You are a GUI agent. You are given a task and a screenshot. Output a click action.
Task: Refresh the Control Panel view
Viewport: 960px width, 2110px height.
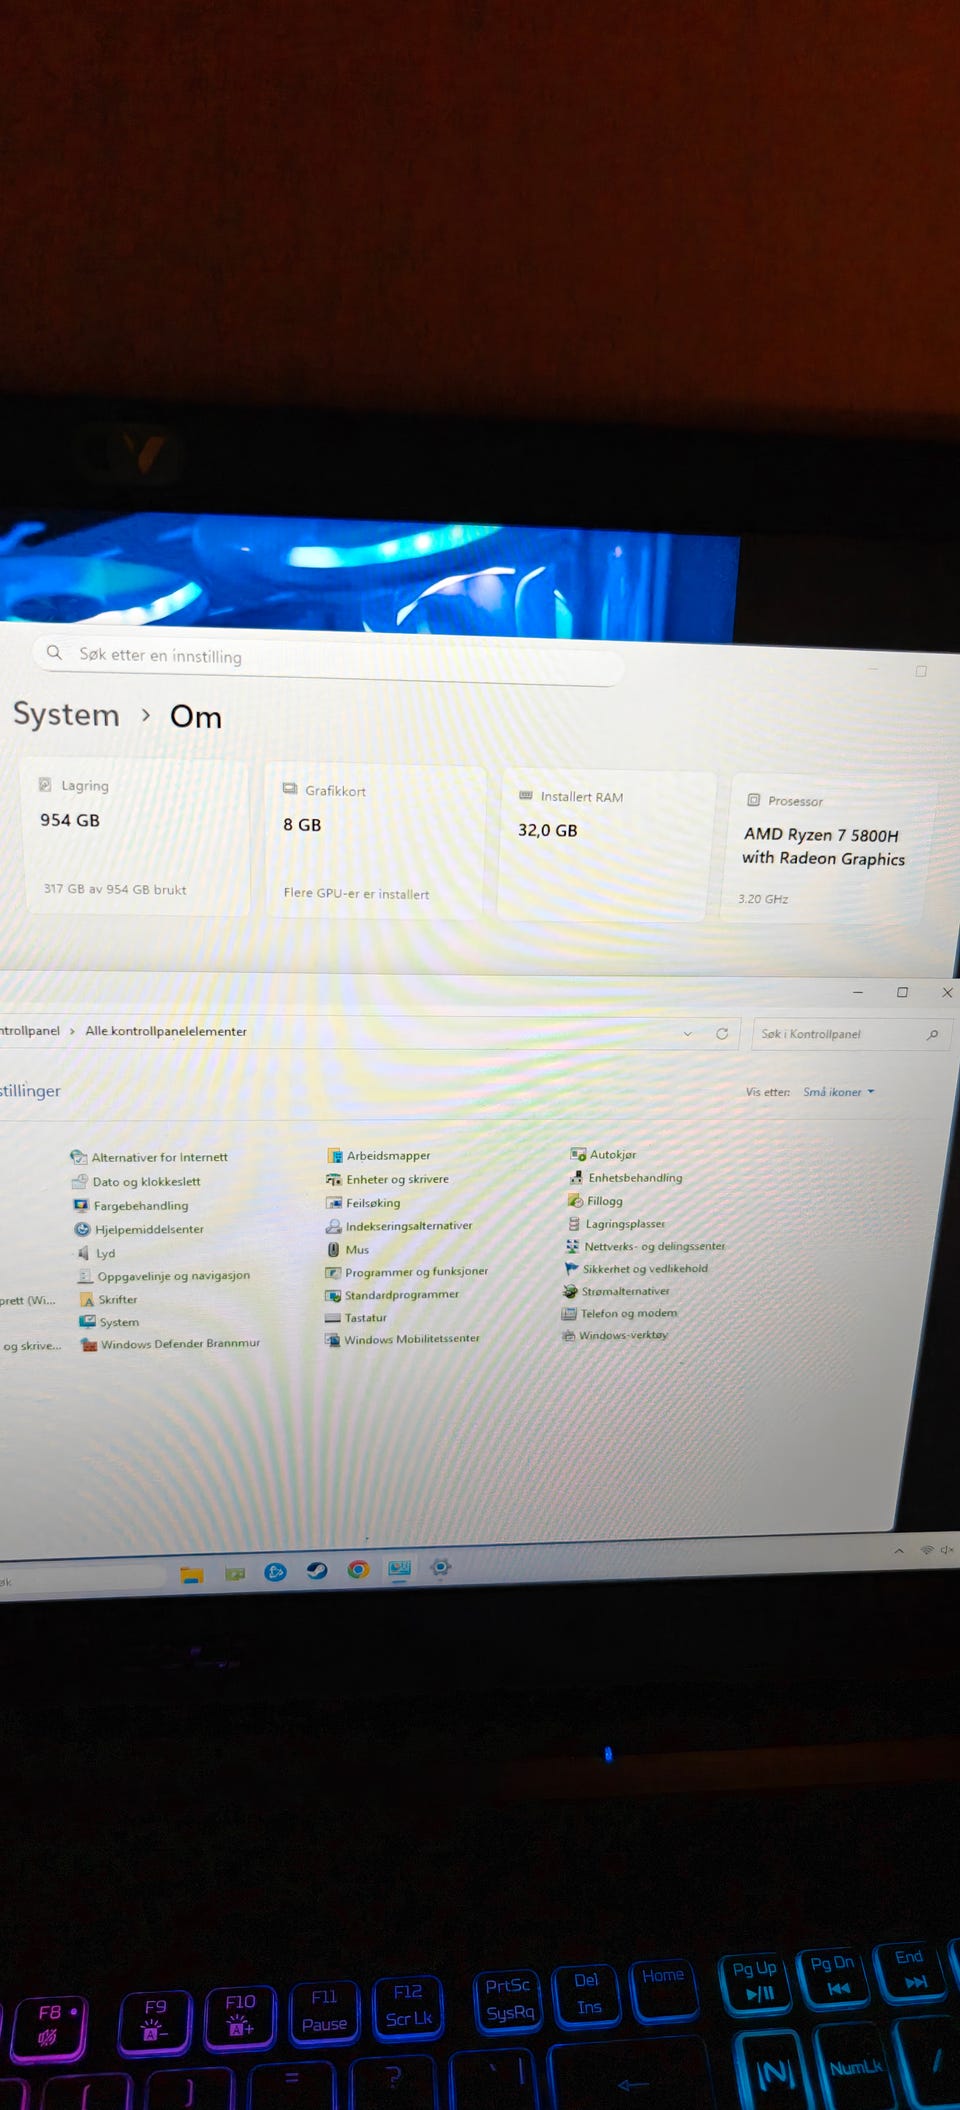pyautogui.click(x=722, y=1034)
